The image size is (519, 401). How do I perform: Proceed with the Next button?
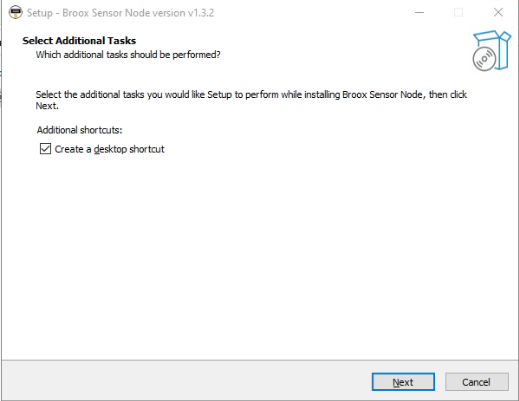(x=403, y=382)
